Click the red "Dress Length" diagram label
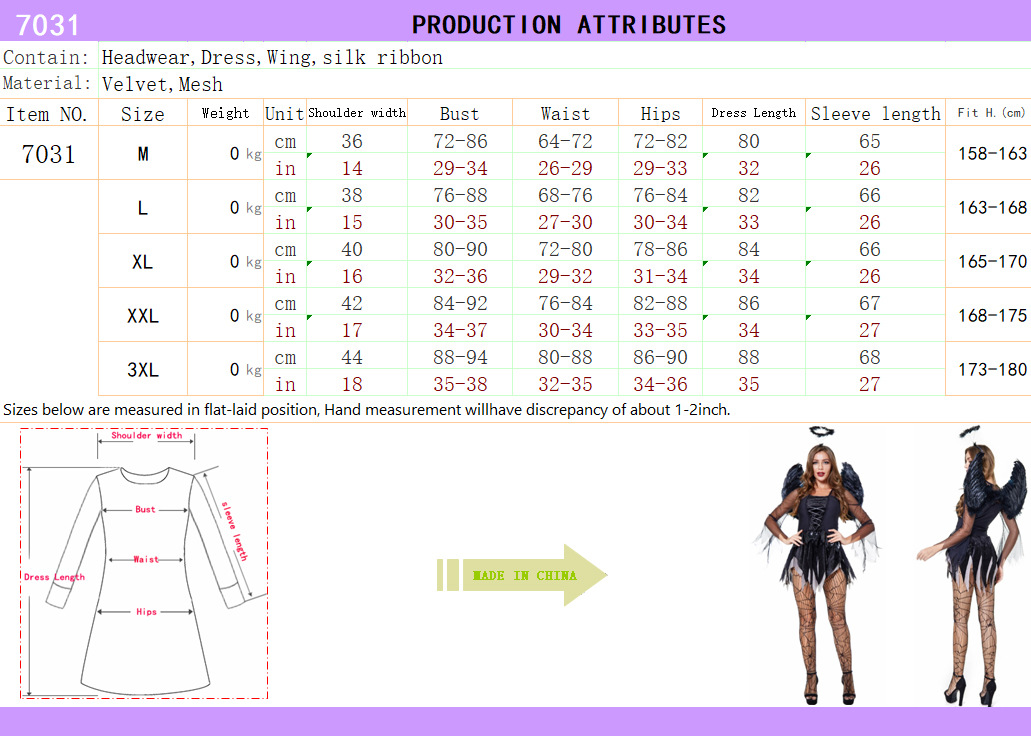 point(54,577)
